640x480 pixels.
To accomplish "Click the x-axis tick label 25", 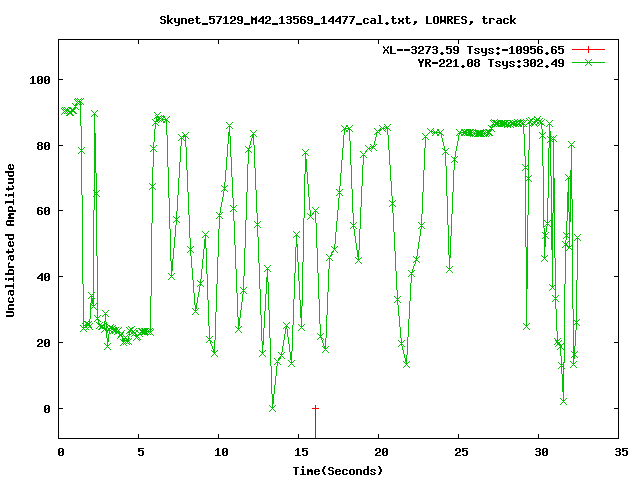I will [461, 452].
